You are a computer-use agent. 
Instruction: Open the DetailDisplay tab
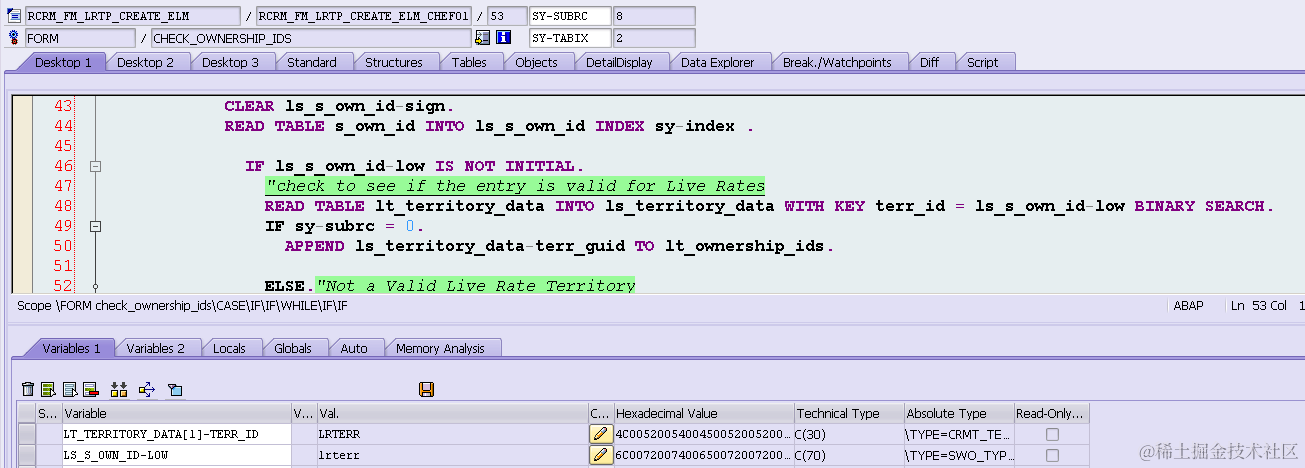click(619, 62)
